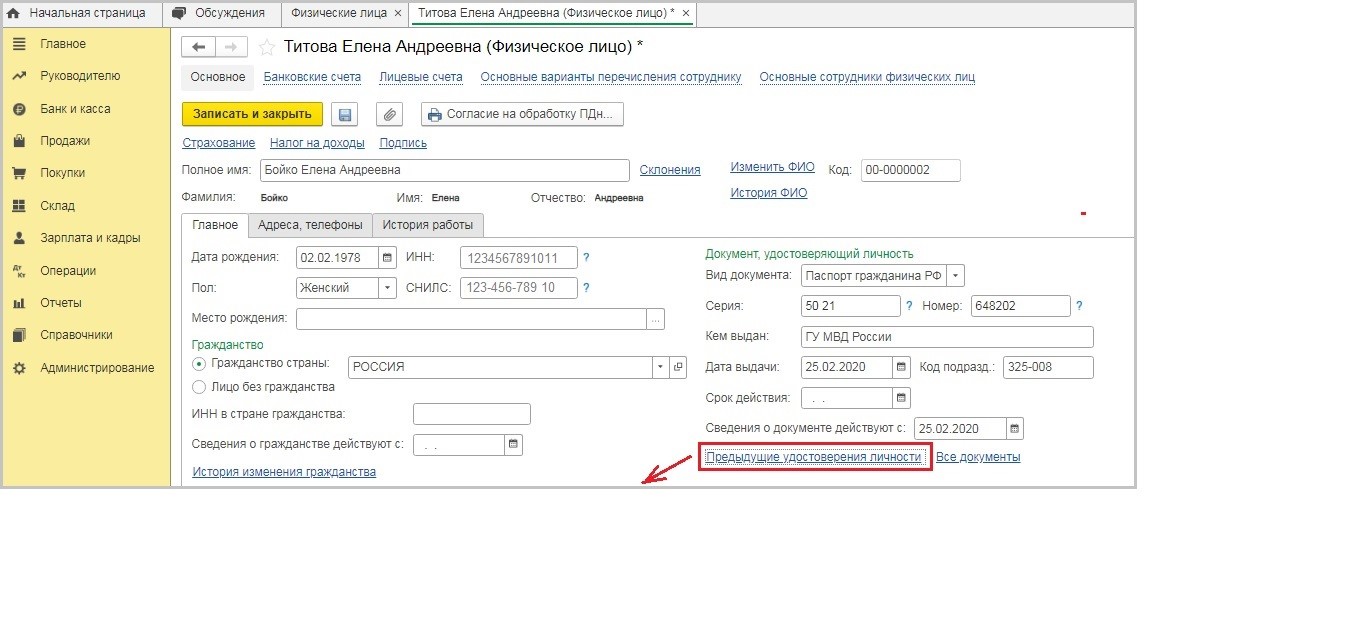Click the back navigation arrow
The image size is (1354, 626).
coord(198,47)
